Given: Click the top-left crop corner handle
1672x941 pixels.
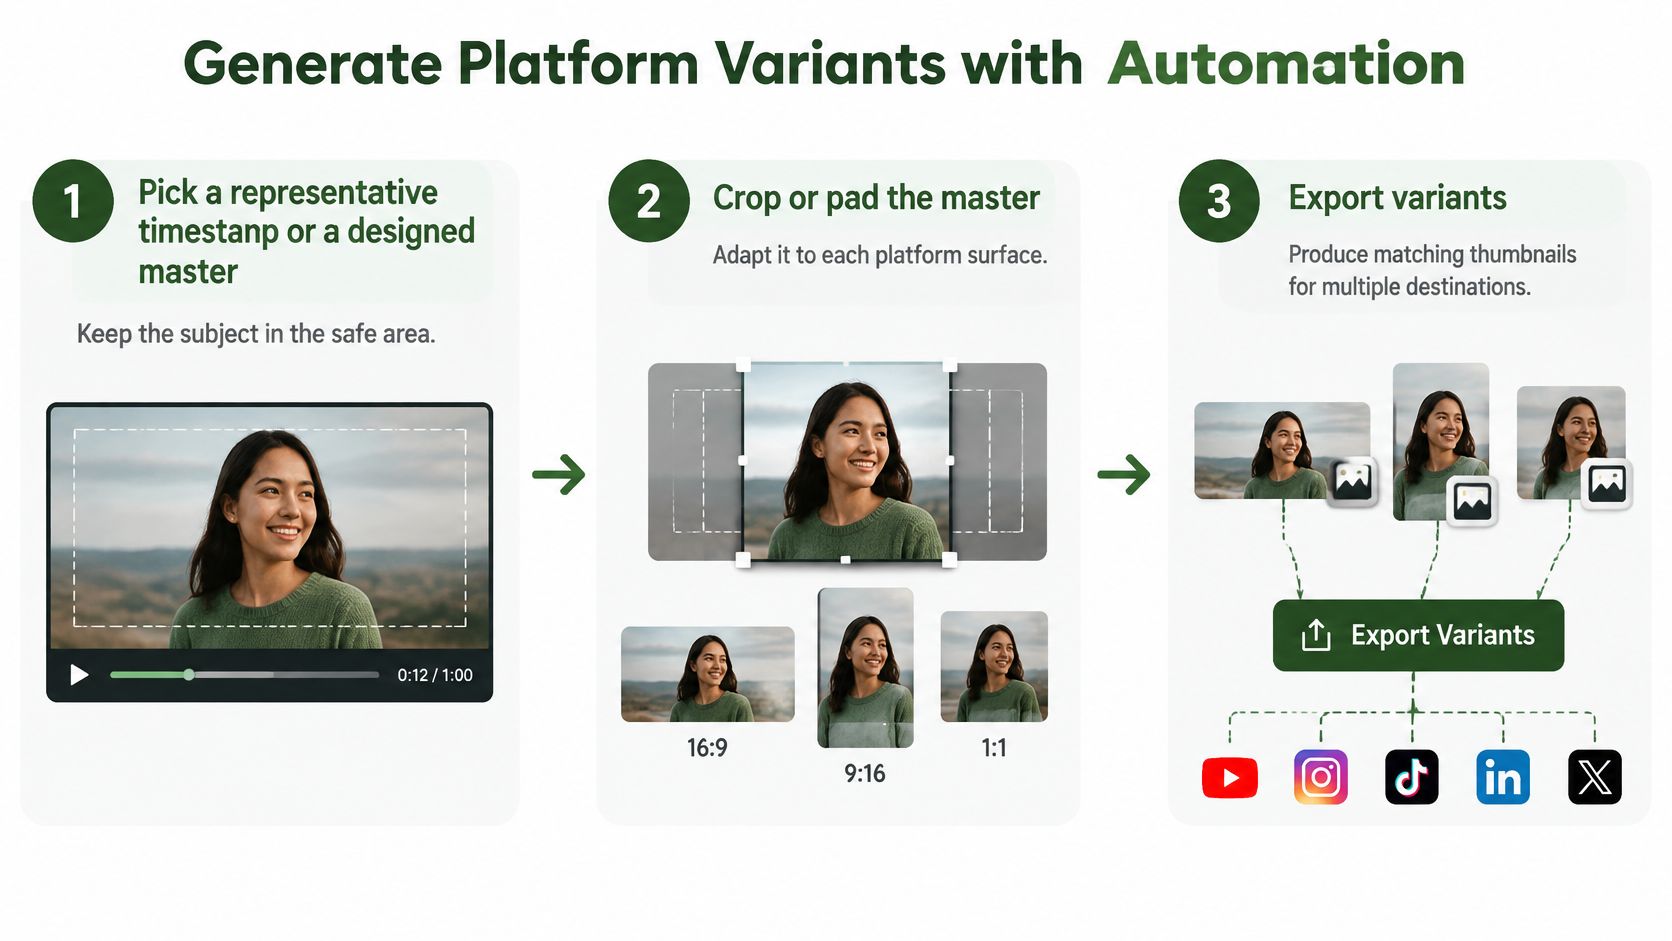Looking at the screenshot, I should 743,365.
